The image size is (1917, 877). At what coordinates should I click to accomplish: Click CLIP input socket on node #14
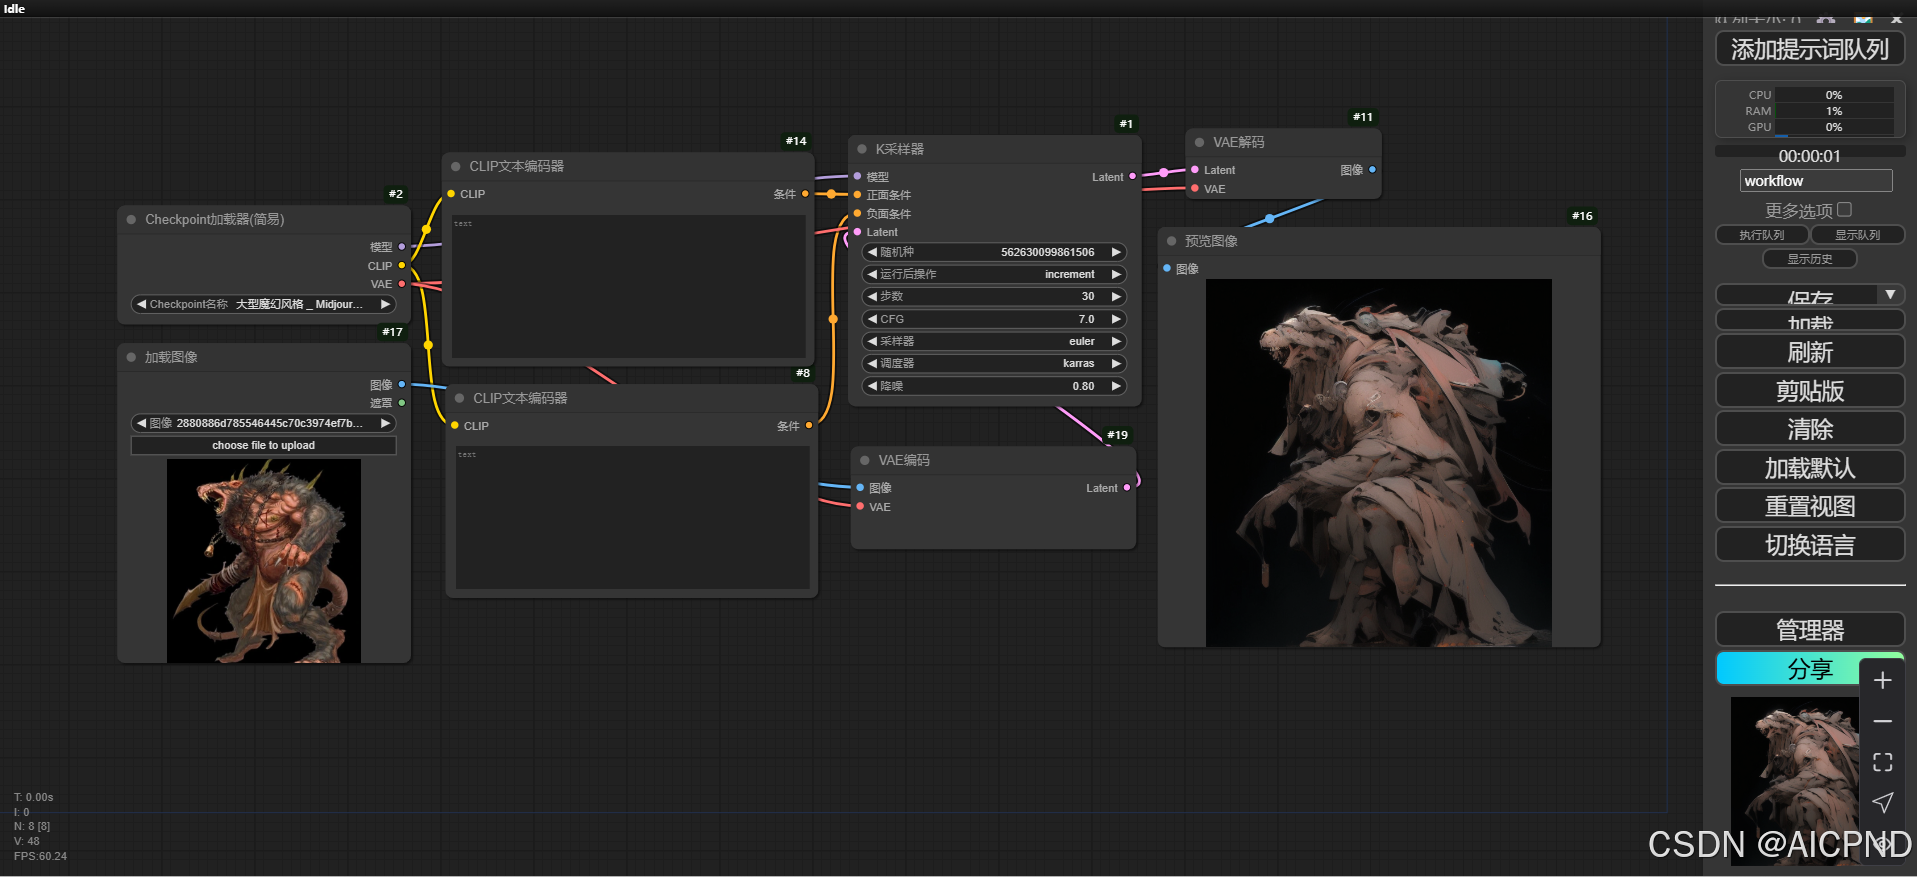[x=451, y=194]
